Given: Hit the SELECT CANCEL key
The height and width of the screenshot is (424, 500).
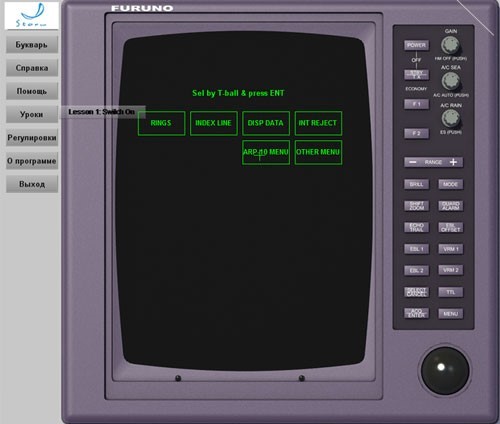Looking at the screenshot, I should tap(416, 292).
